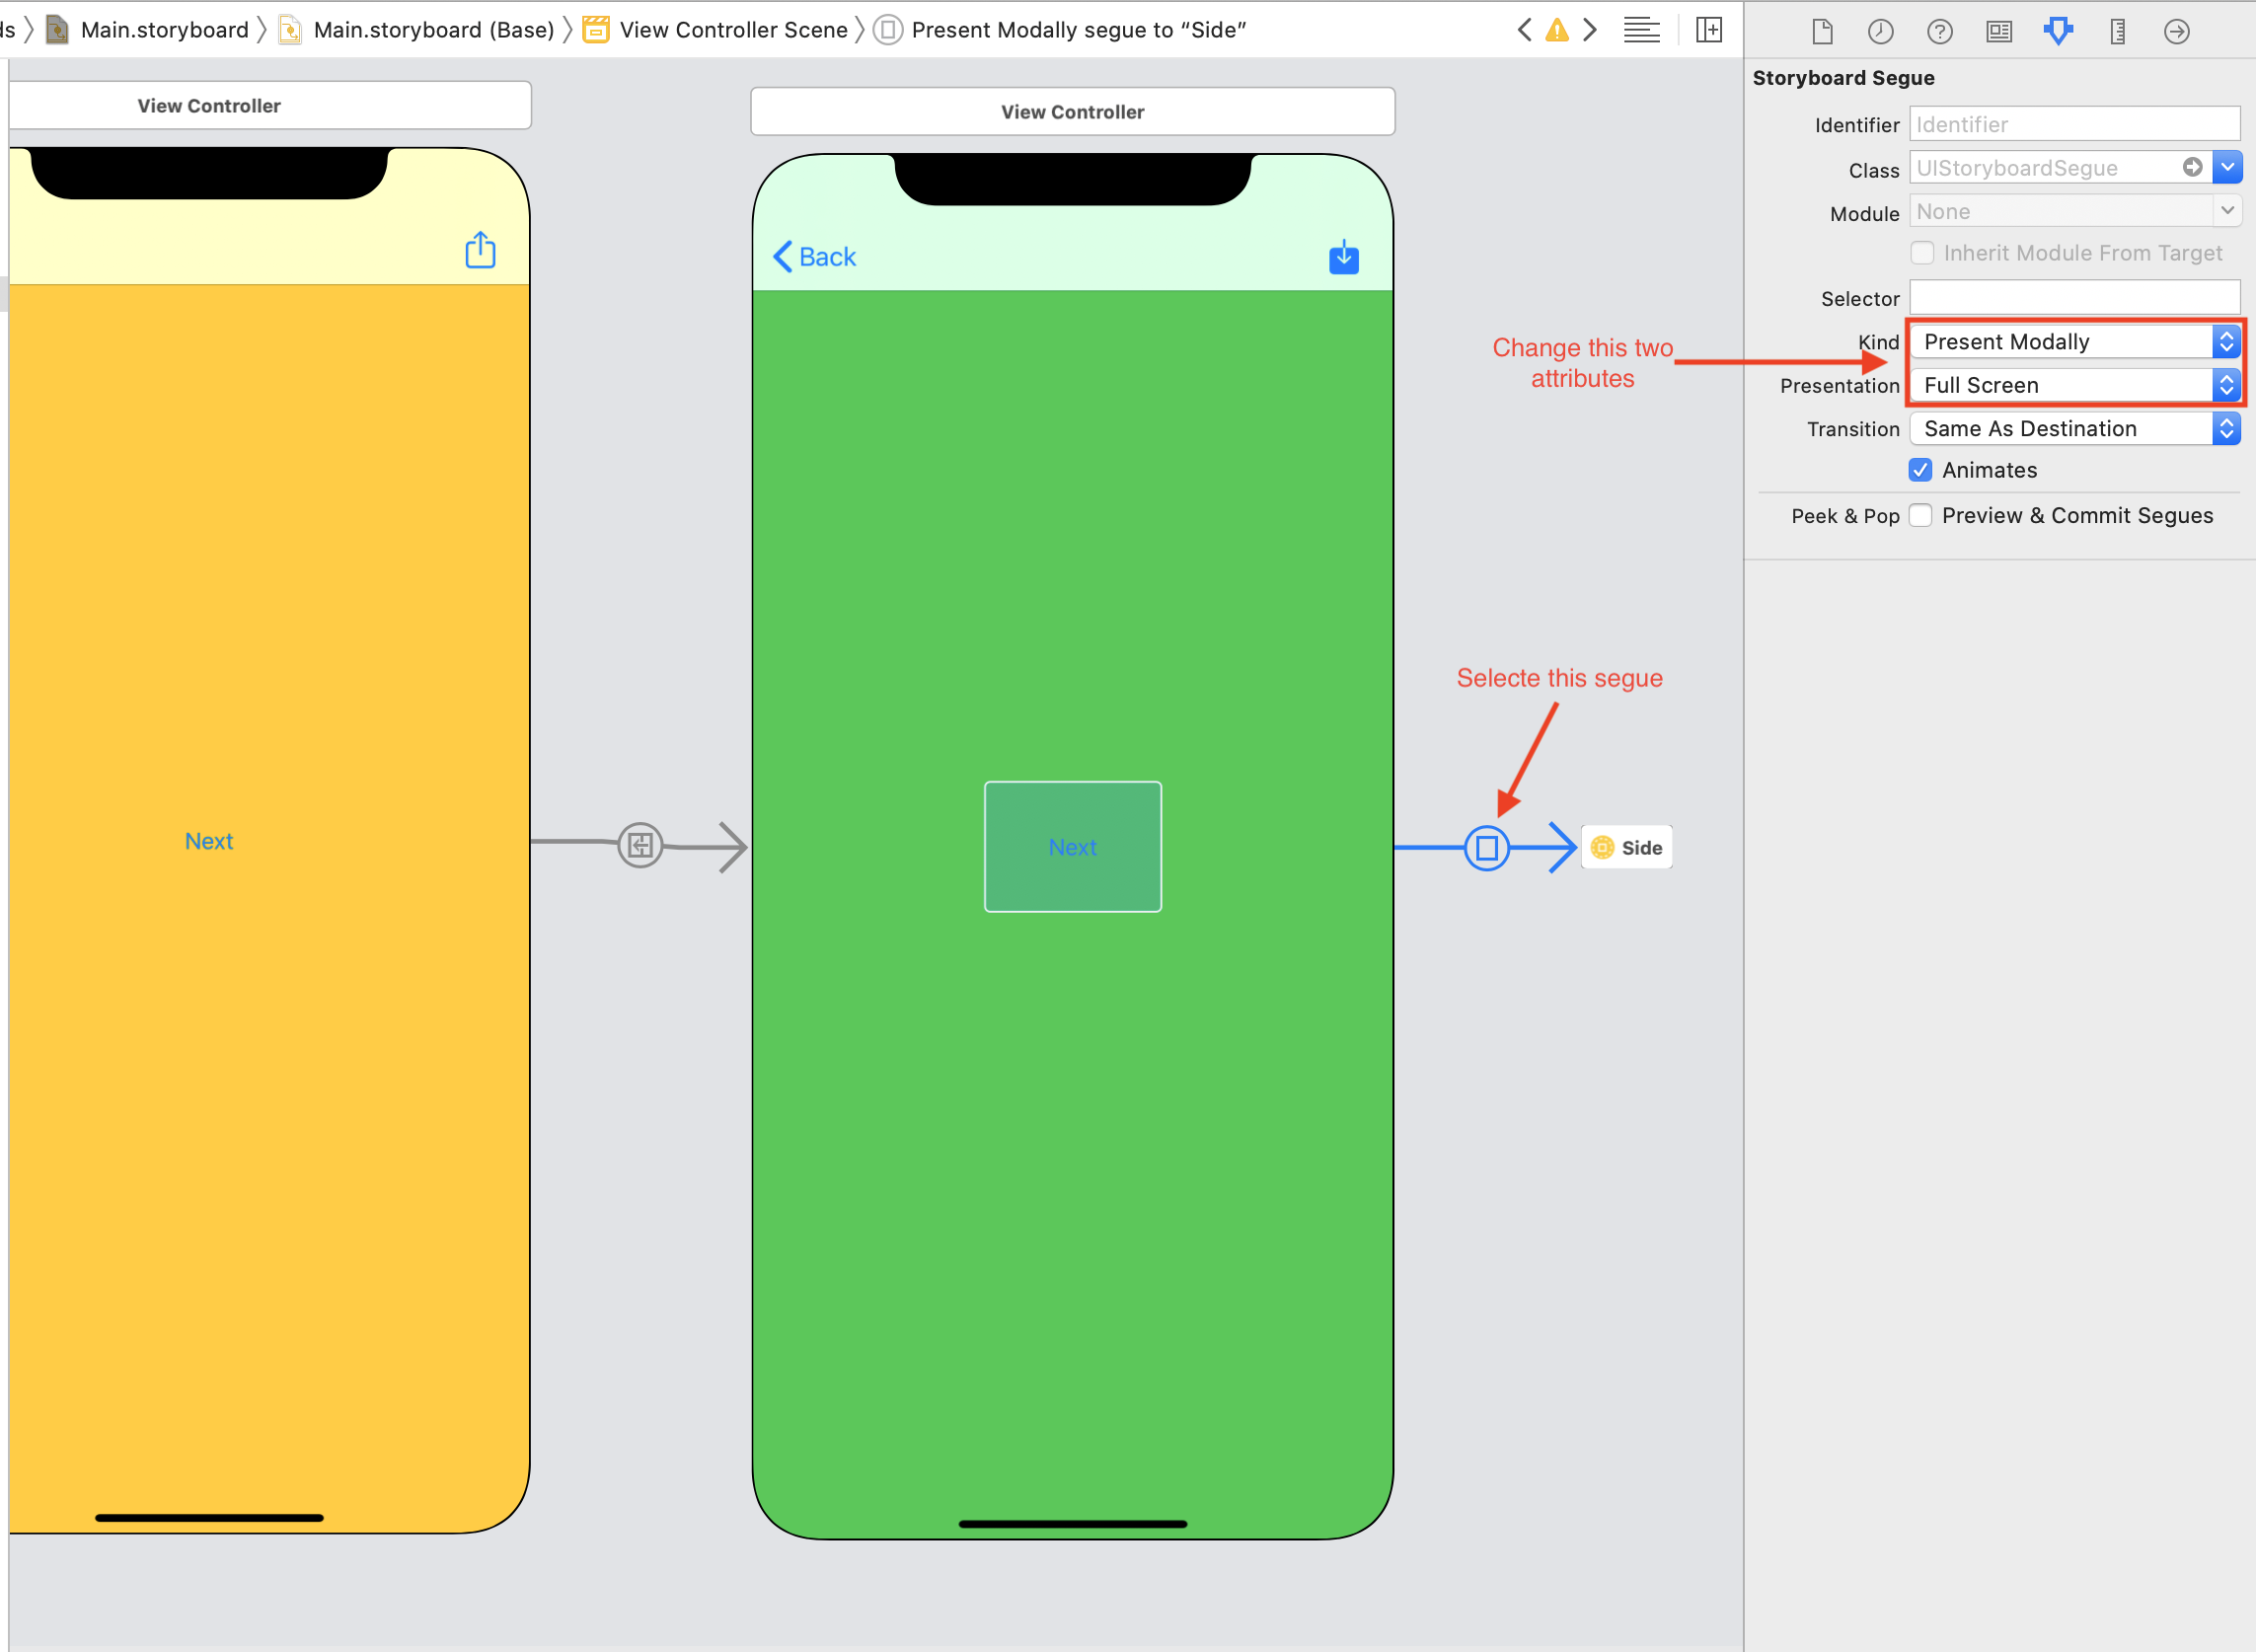The width and height of the screenshot is (2256, 1652).
Task: Click the segue circle icon between controllers
Action: tap(1487, 846)
